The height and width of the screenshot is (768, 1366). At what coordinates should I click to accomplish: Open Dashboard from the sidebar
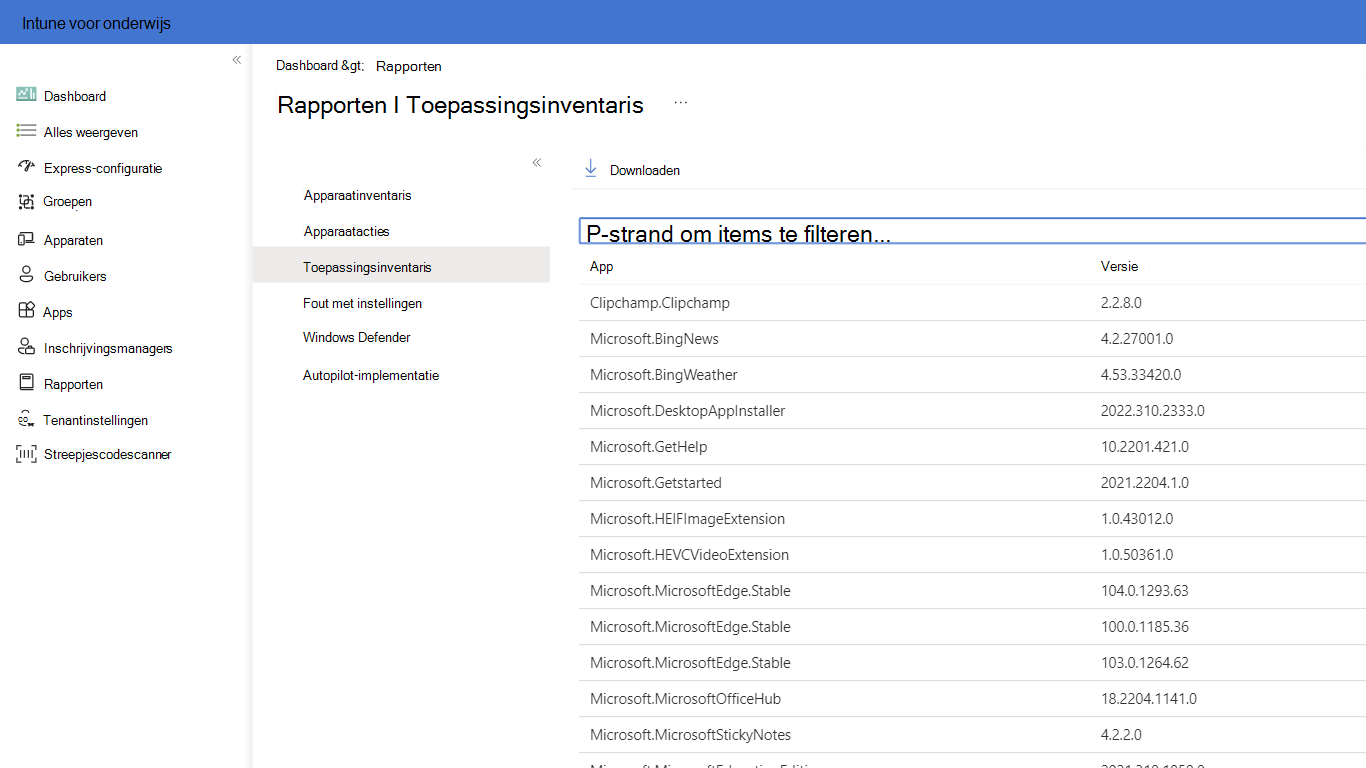coord(75,96)
